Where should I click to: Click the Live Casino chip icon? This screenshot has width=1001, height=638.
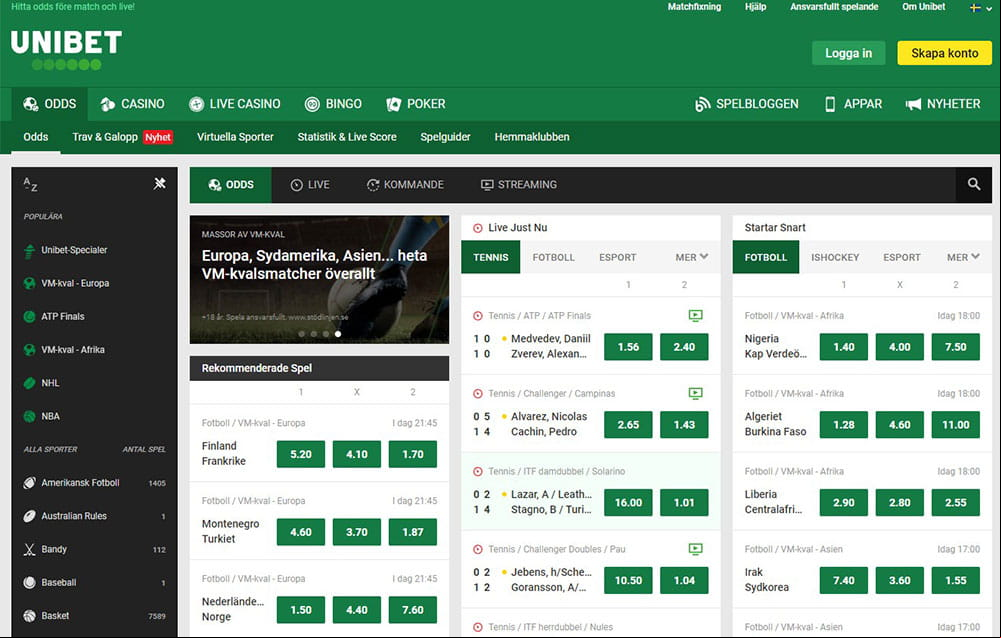196,104
